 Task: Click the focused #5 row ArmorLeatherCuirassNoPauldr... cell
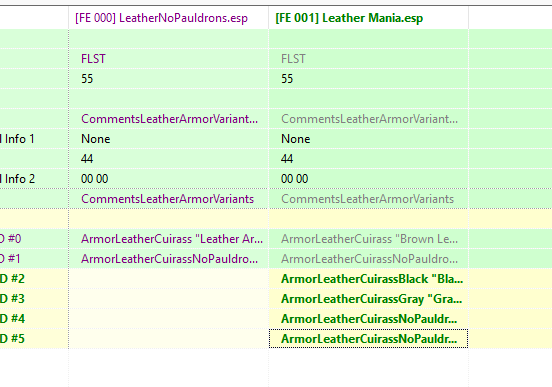tap(368, 339)
